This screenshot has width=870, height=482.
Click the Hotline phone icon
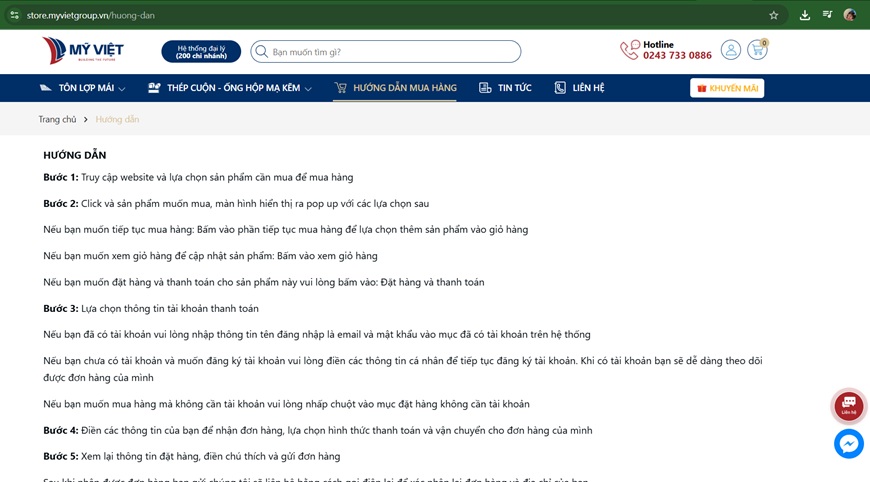pos(630,50)
